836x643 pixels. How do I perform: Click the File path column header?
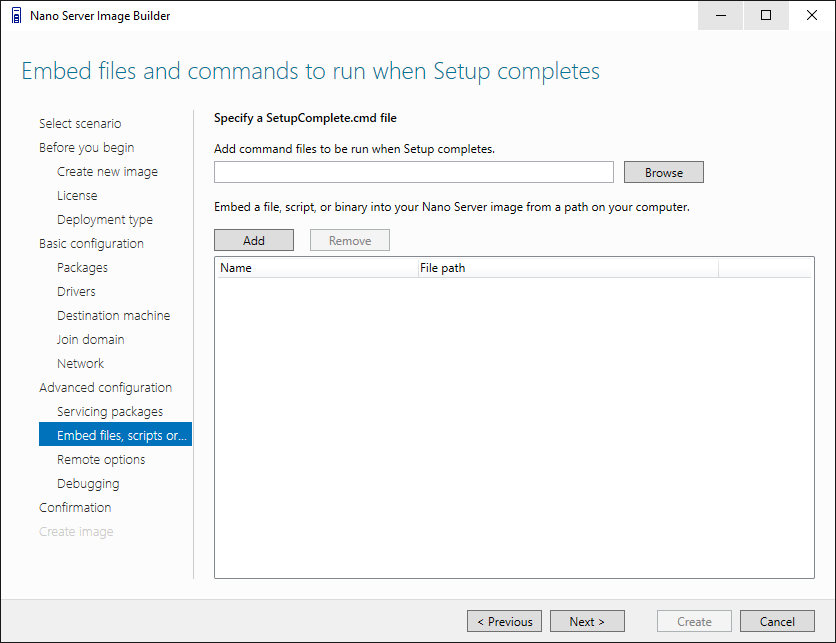(567, 268)
